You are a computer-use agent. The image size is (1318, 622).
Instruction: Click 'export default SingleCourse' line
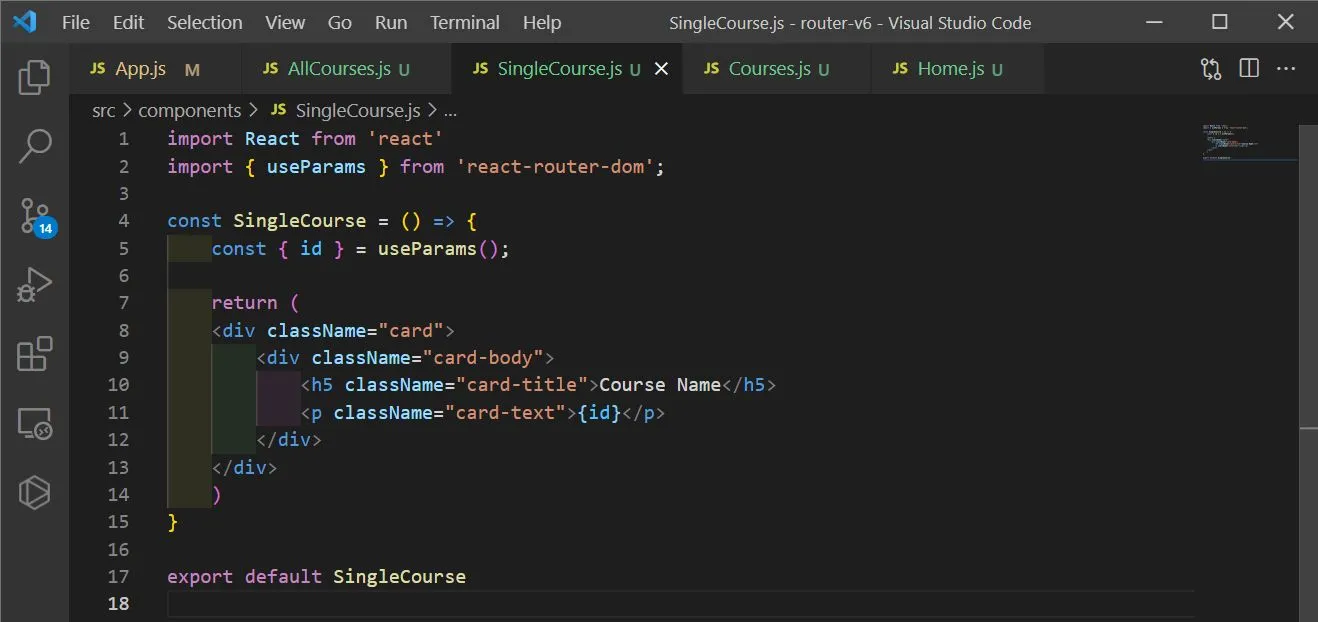tap(316, 577)
